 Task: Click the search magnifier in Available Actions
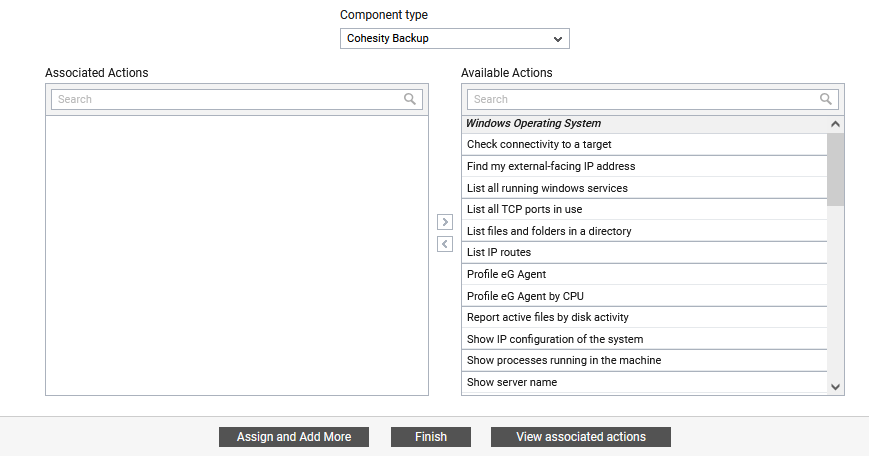point(826,99)
